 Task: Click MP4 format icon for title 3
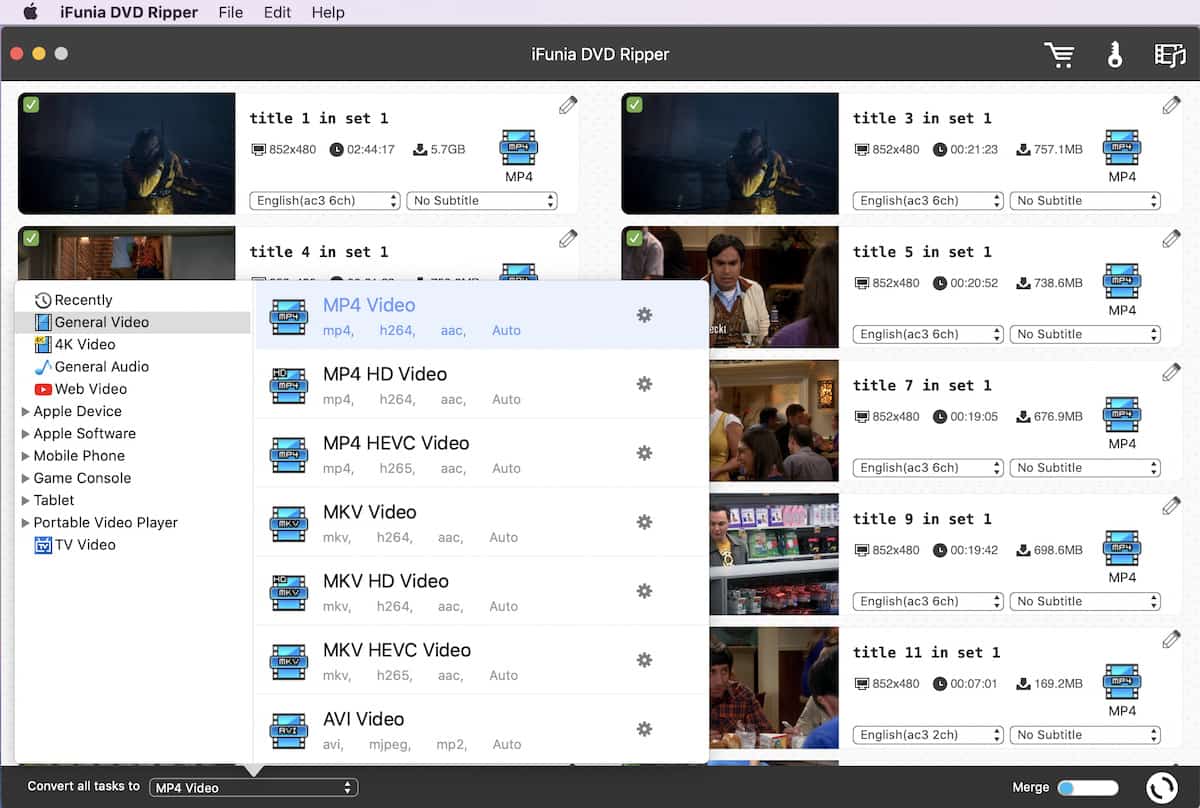pyautogui.click(x=1121, y=148)
